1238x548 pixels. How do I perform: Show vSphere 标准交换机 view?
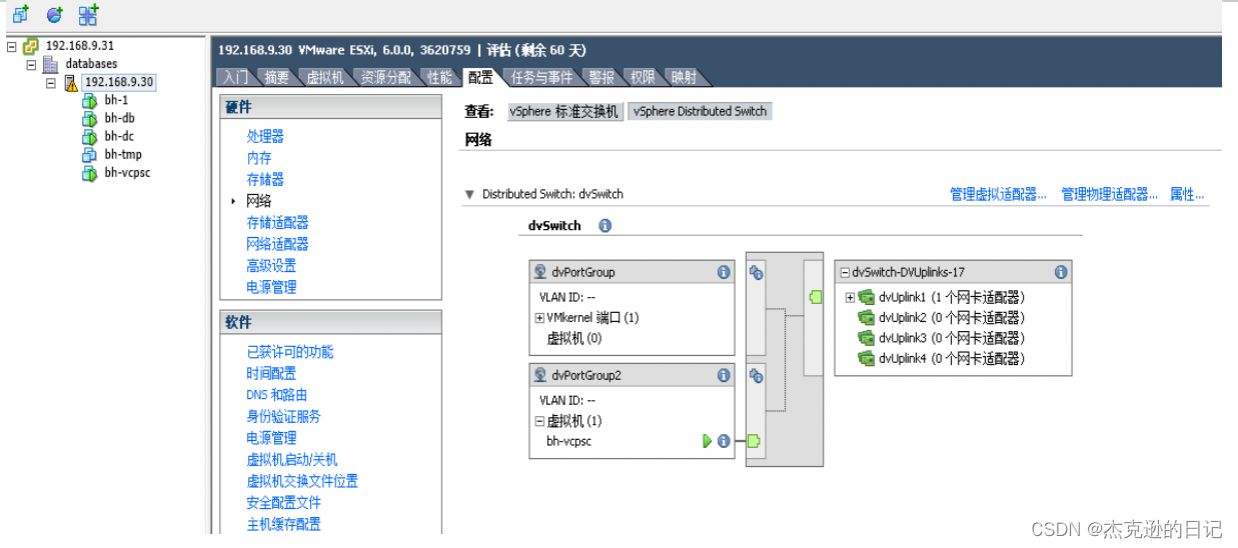pos(564,112)
